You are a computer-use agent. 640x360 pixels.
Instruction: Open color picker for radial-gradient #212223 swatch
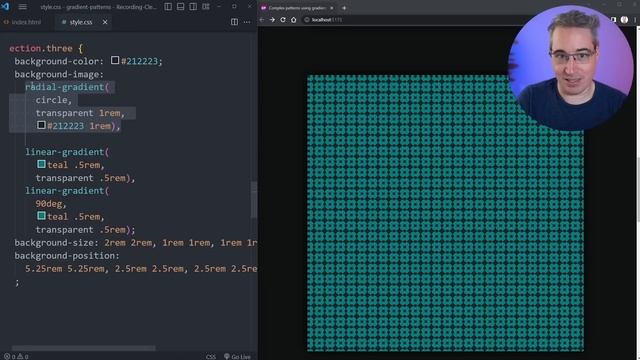point(41,125)
